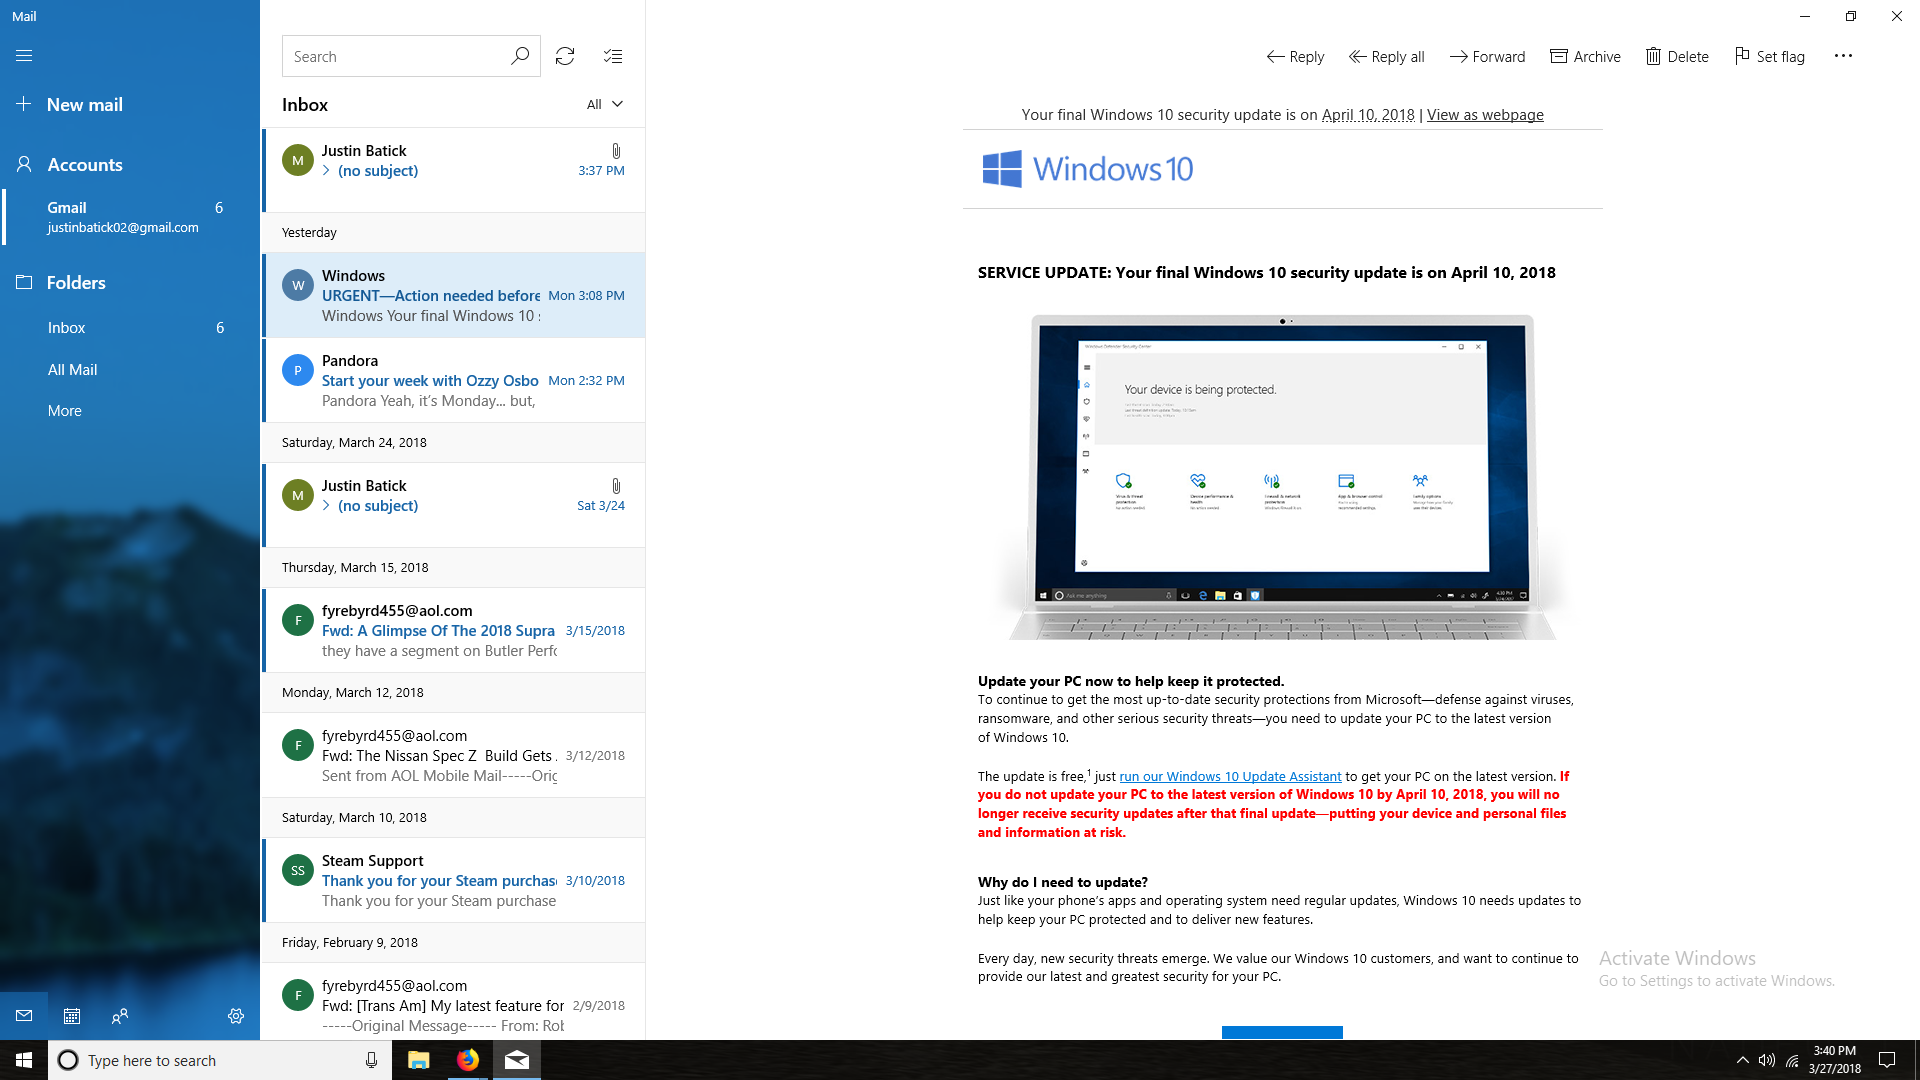Open Pandora Start your week email
Viewport: 1920px width, 1080px height.
point(454,380)
